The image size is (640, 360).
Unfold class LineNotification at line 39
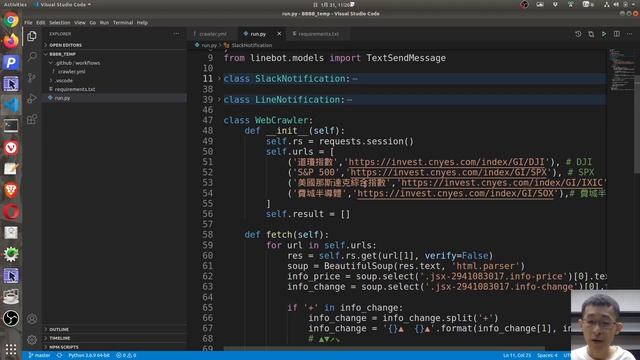point(219,99)
